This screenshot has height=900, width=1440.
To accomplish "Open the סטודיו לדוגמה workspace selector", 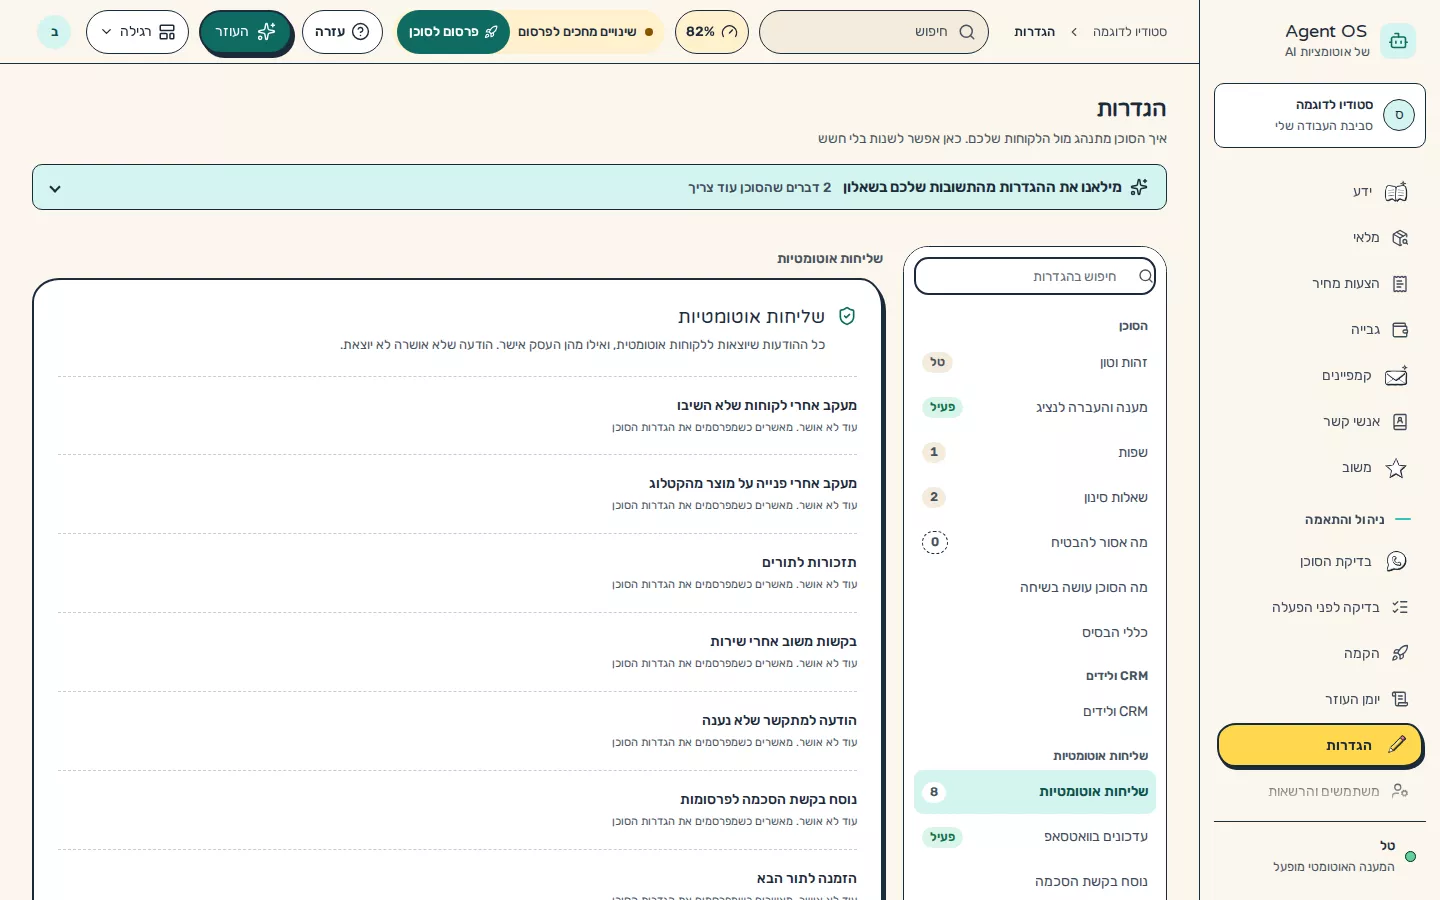I will pyautogui.click(x=1319, y=116).
